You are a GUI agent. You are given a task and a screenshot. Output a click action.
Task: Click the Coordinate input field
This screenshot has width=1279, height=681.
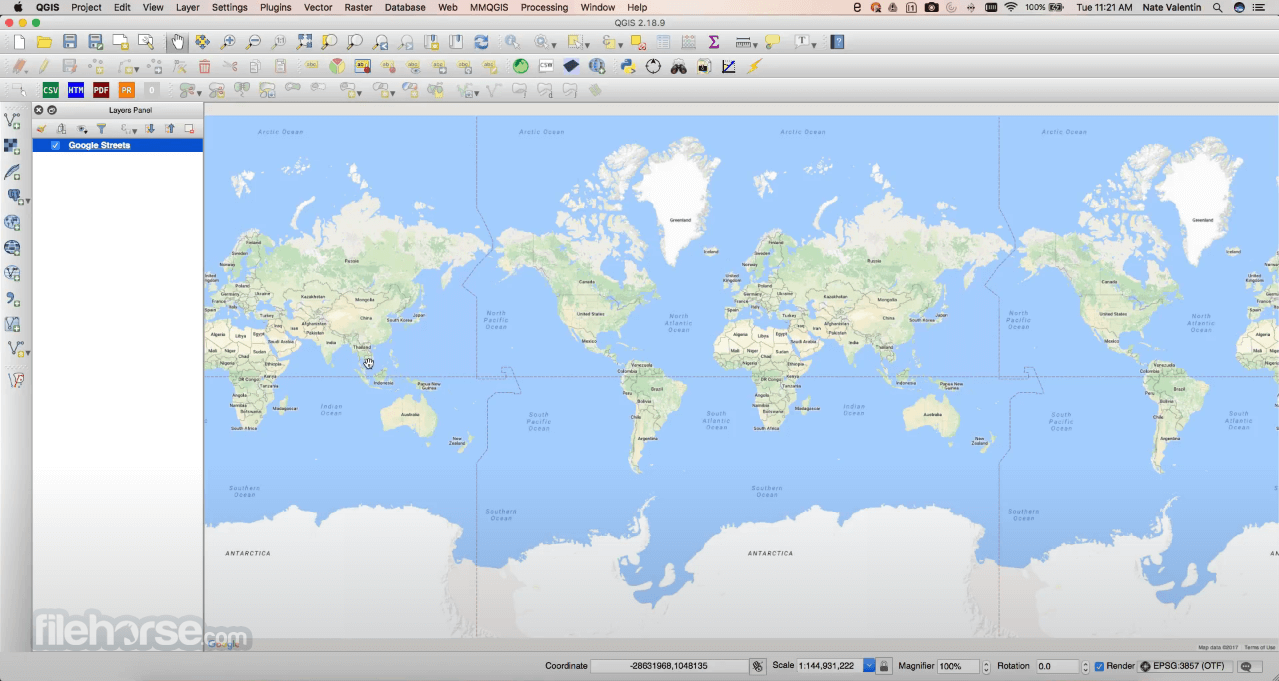(668, 666)
